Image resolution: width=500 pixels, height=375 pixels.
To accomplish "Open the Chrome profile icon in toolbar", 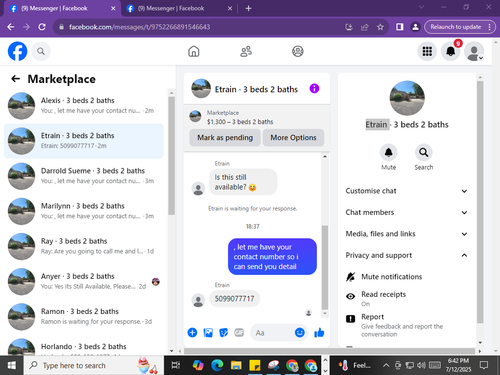I will pos(415,27).
